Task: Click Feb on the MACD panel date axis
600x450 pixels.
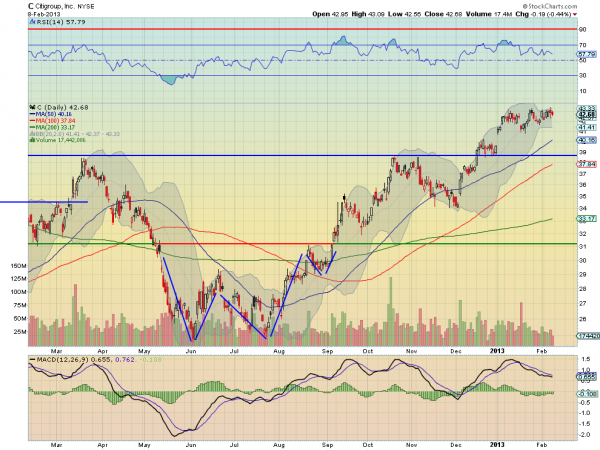Action: coord(541,445)
